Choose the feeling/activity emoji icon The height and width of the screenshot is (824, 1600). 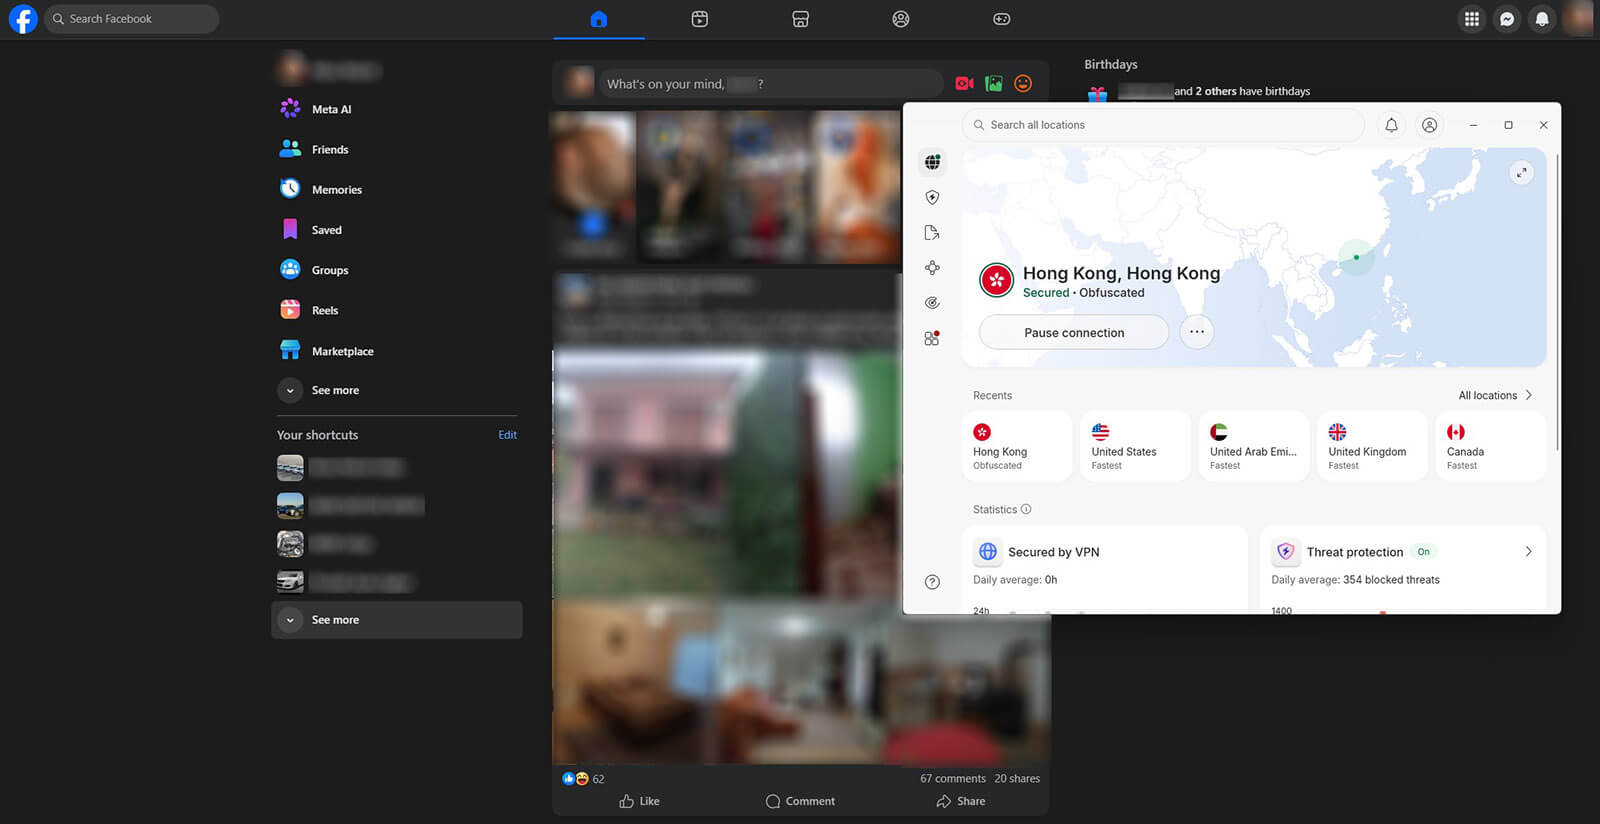1023,84
